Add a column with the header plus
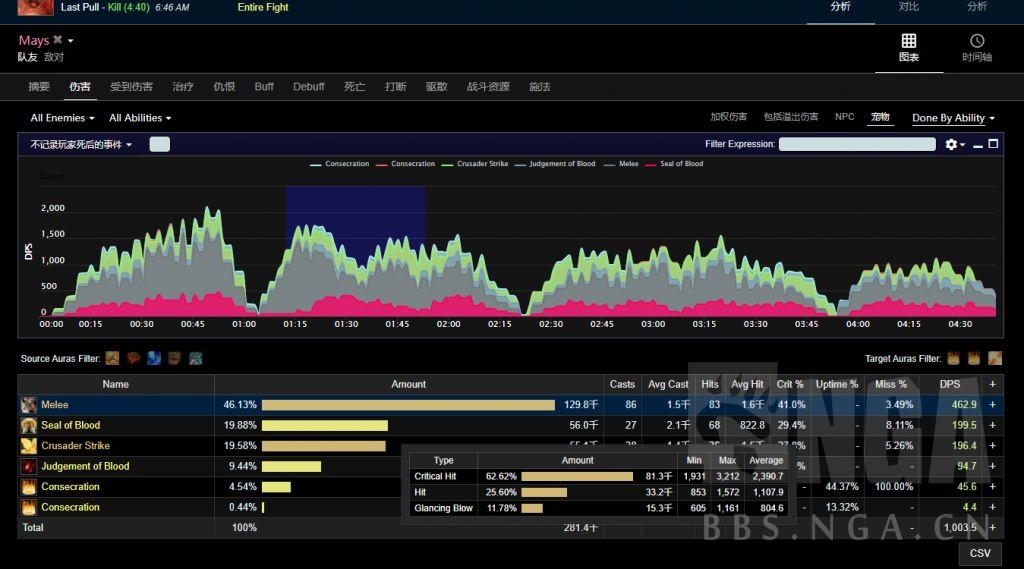 pos(992,384)
